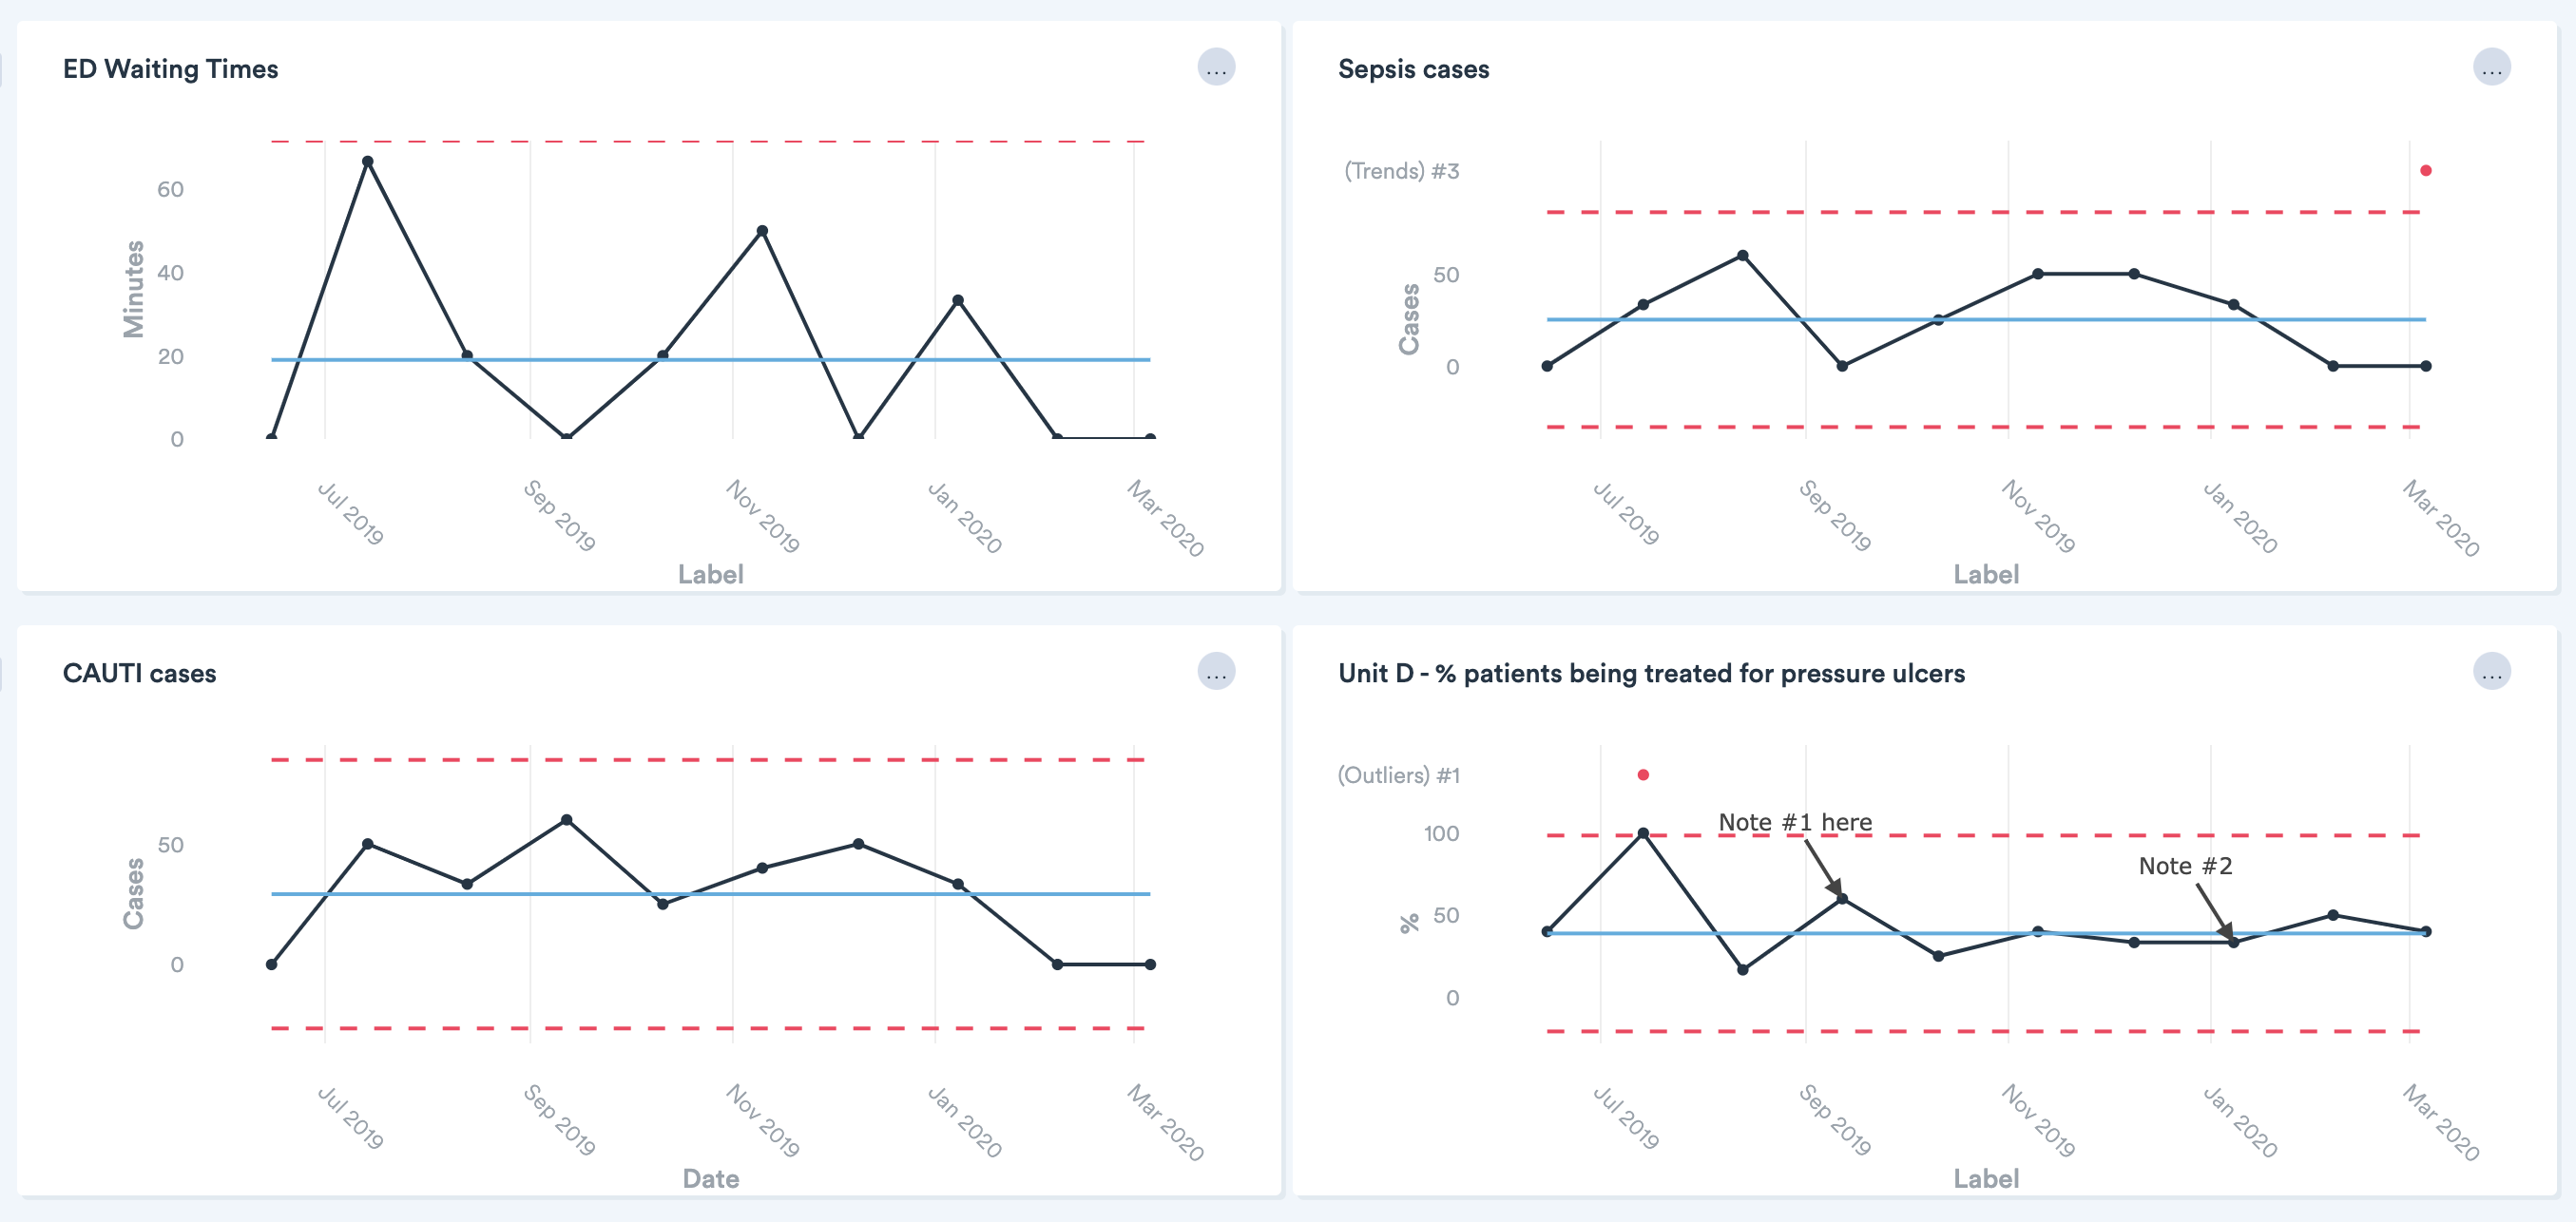
Task: Open the CAUTI cases options menu
Action: click(x=1216, y=672)
